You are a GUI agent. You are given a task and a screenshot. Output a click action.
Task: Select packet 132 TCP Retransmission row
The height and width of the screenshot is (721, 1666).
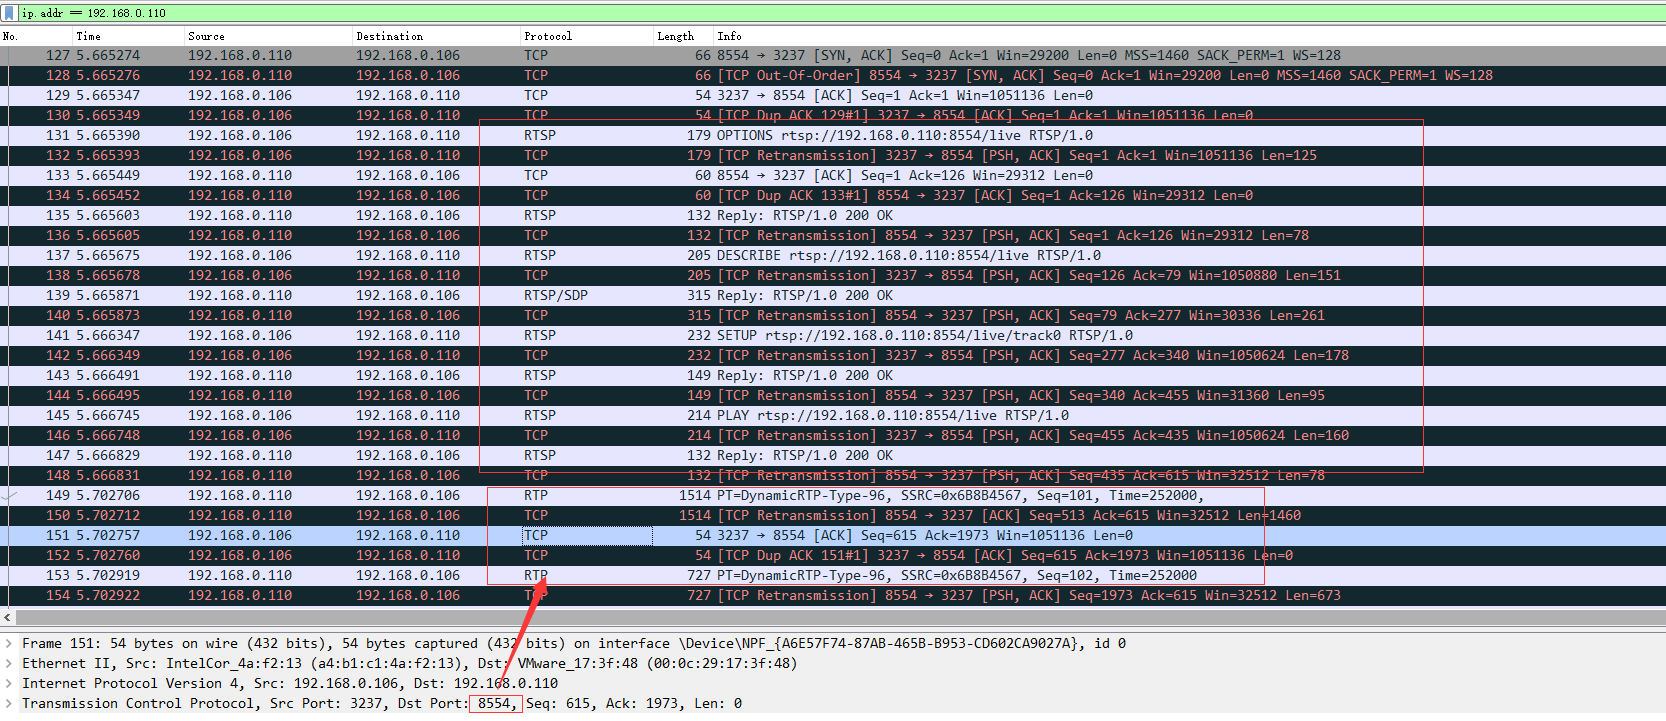click(833, 155)
